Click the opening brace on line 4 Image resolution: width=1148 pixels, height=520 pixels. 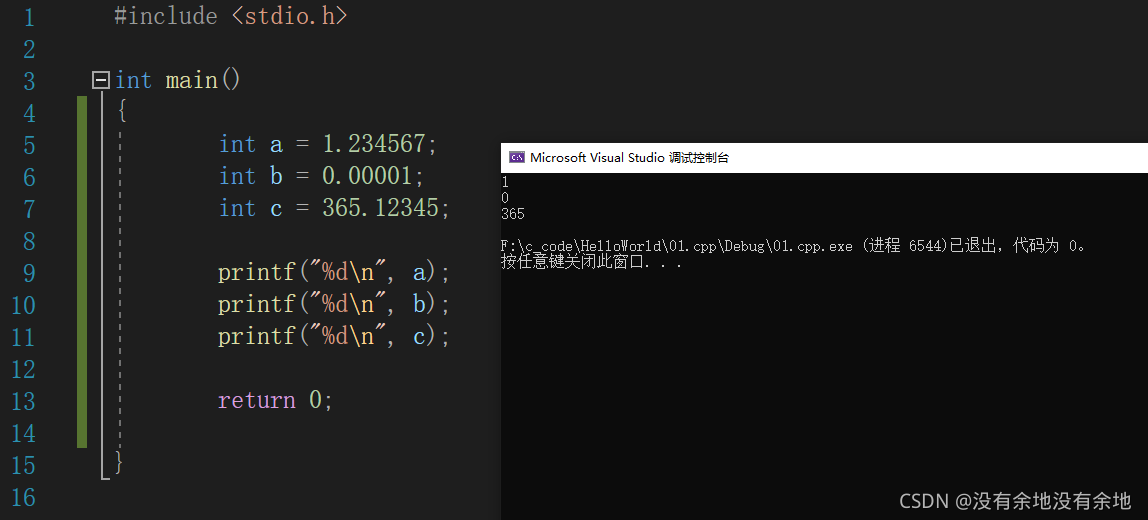pos(122,112)
